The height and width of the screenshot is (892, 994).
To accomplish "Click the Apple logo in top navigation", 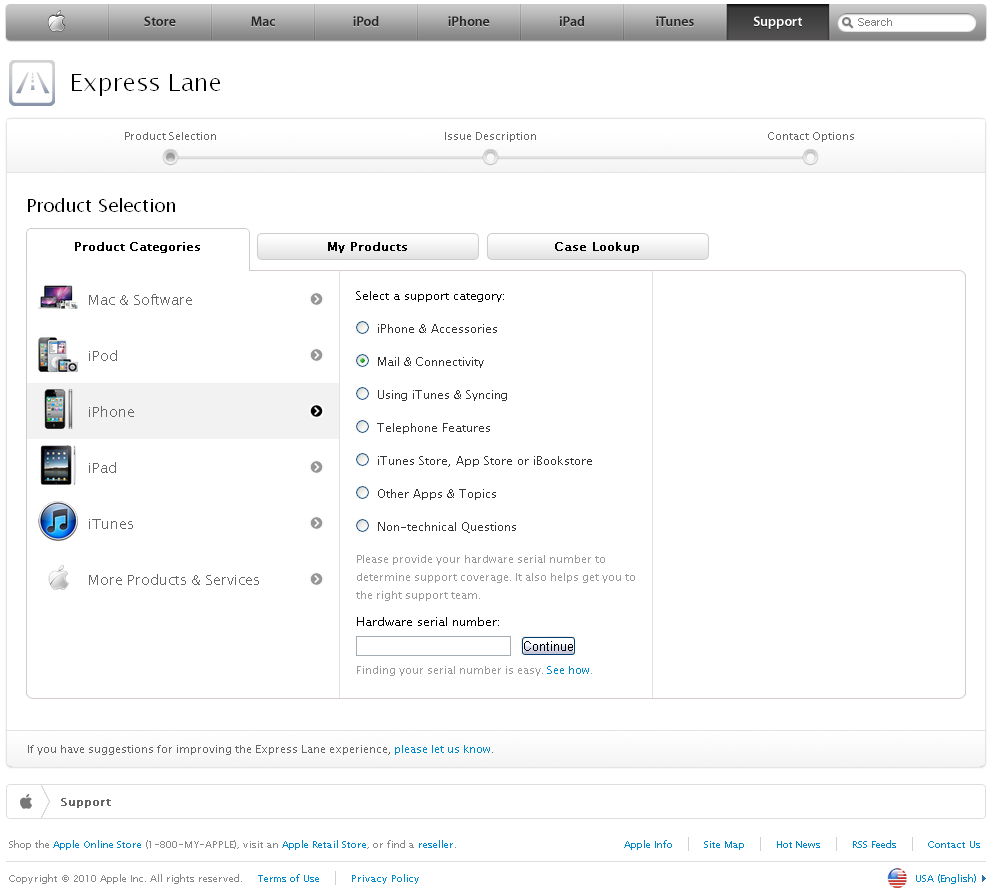I will pos(57,22).
